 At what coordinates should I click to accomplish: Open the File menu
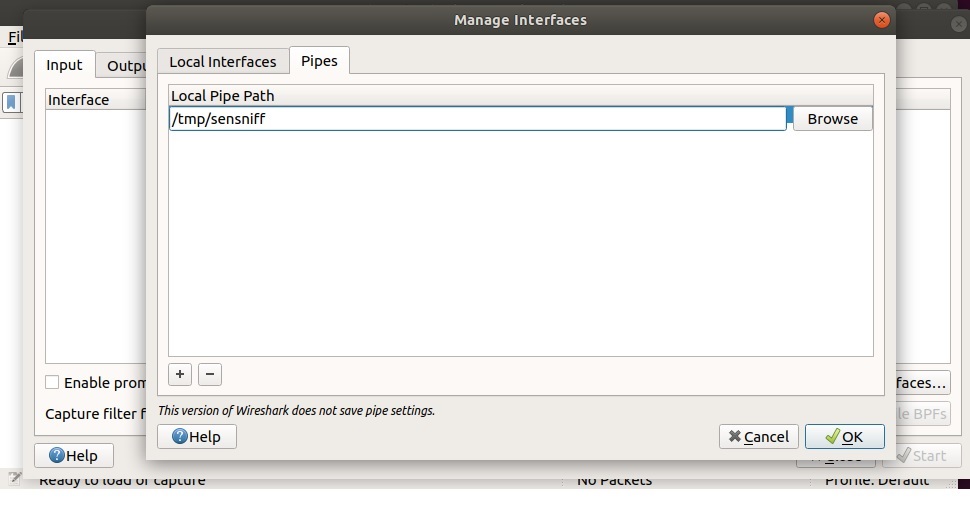(13, 37)
